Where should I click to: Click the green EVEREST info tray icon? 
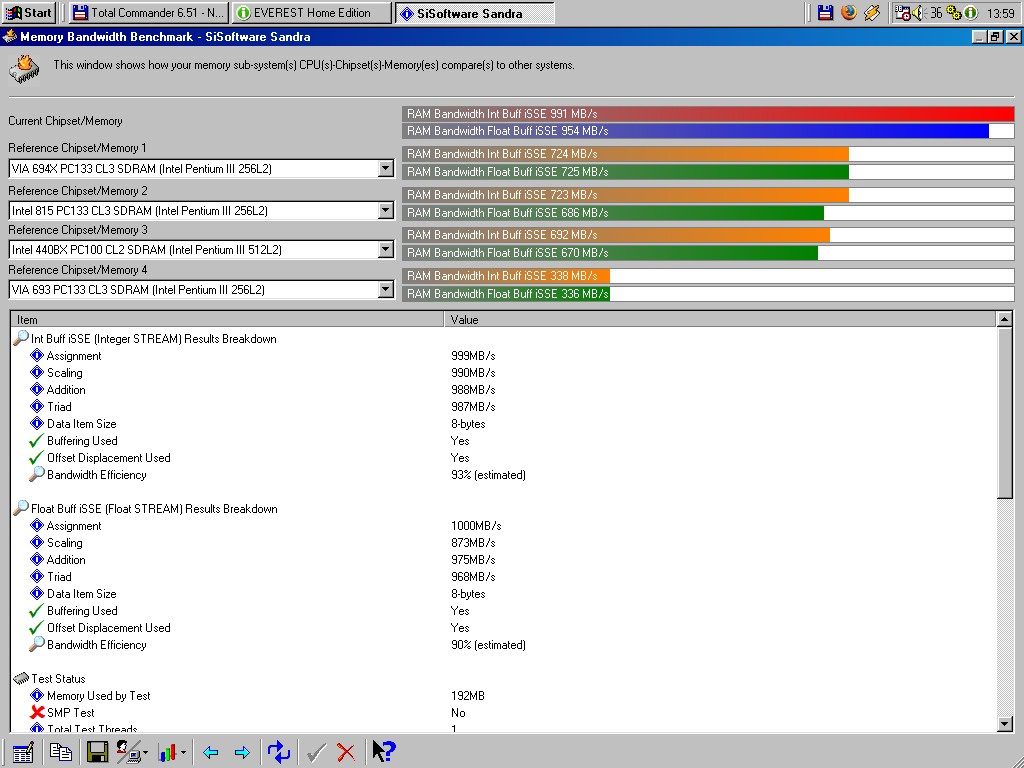(970, 12)
